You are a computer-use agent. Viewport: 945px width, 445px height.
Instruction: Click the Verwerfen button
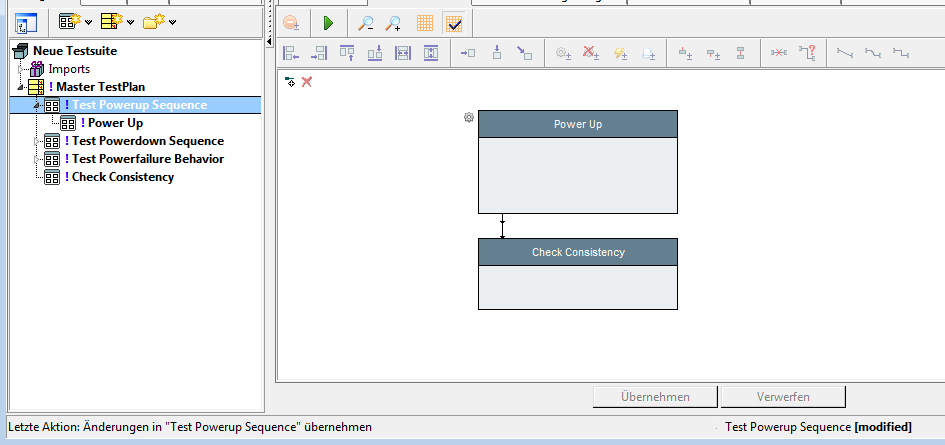pos(783,397)
